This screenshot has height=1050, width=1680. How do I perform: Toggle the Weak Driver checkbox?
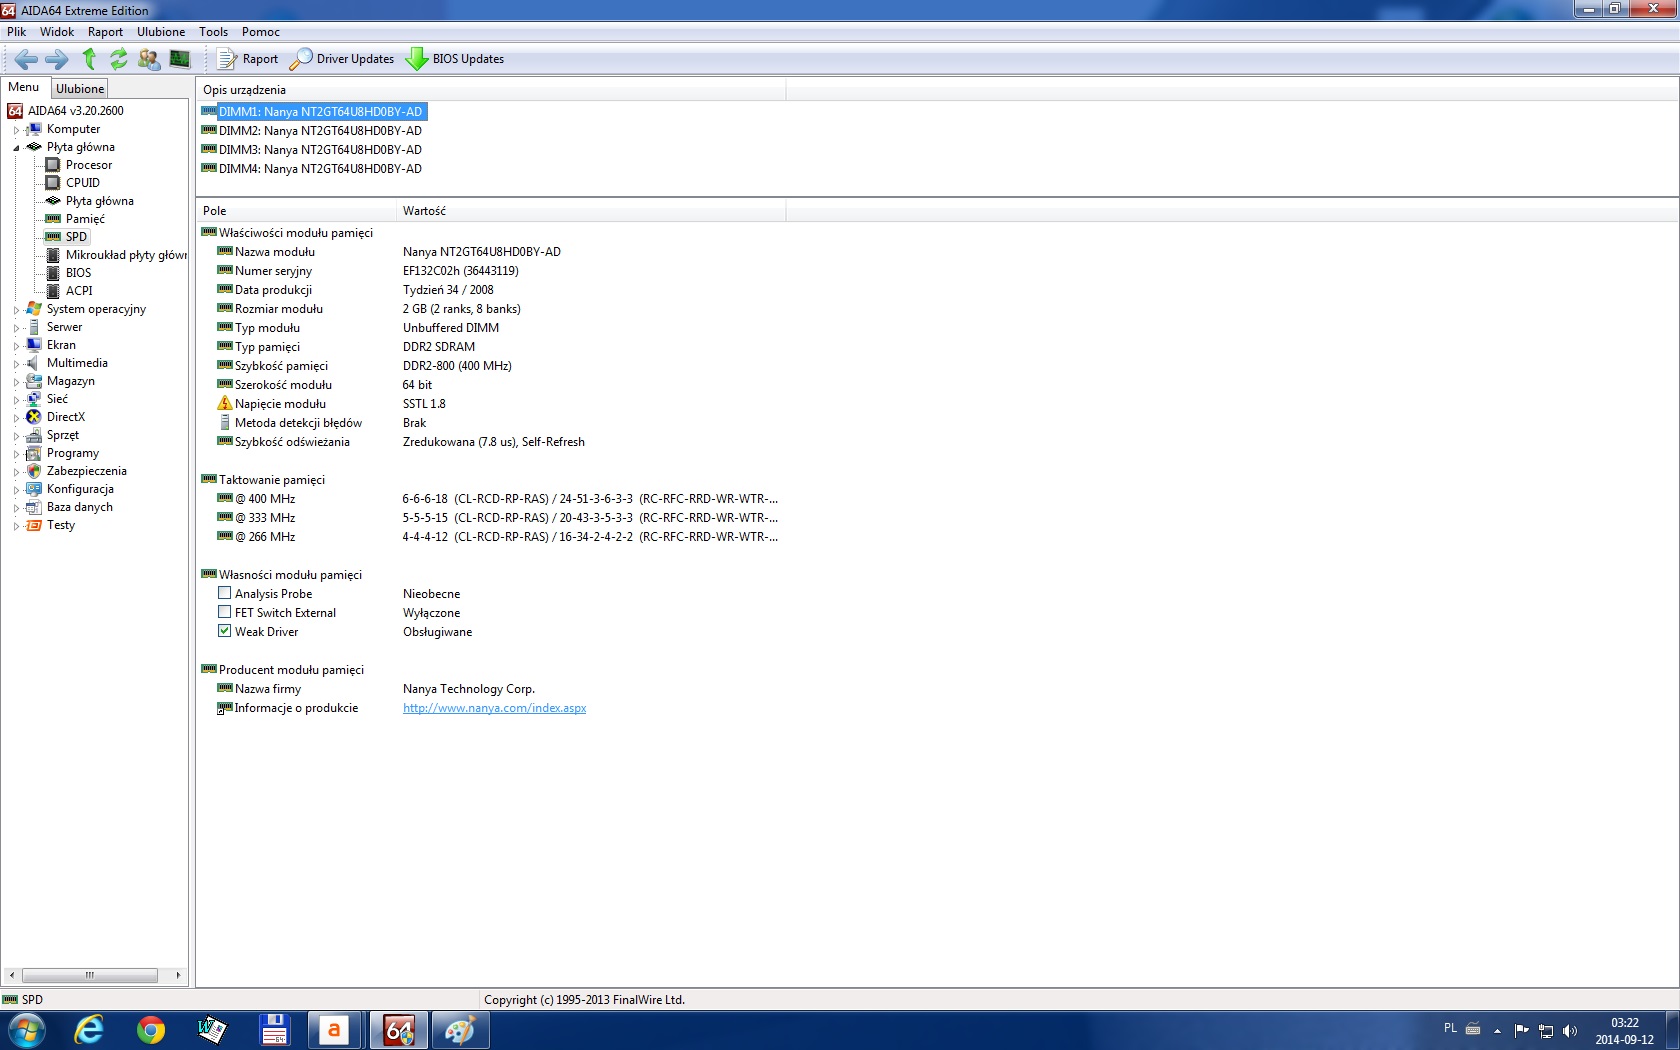click(225, 631)
